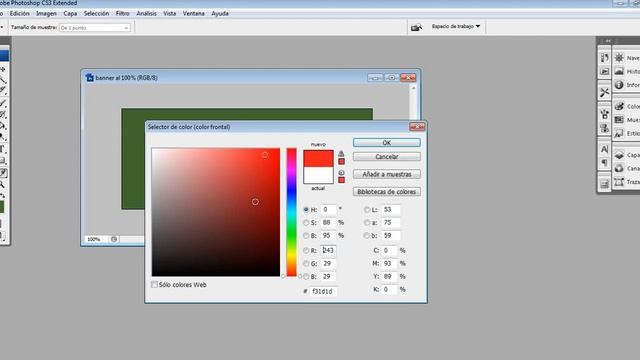
Task: Open the Espacio de trabajo dropdown
Action: click(456, 27)
